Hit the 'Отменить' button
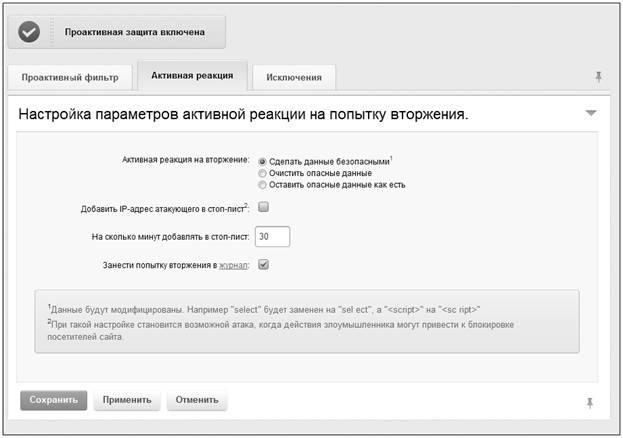This screenshot has height=438, width=623. [197, 401]
